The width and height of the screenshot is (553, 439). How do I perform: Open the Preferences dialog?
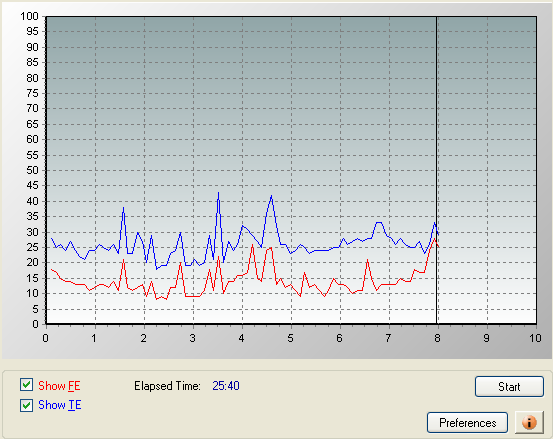(x=467, y=422)
